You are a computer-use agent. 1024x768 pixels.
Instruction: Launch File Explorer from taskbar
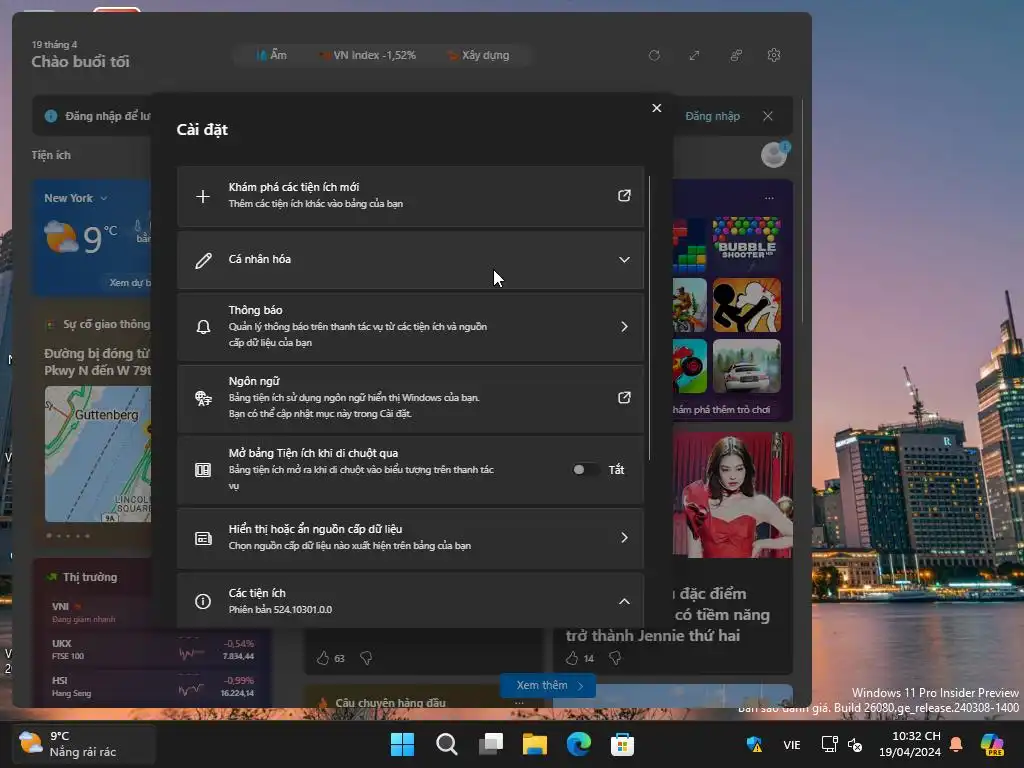[535, 744]
